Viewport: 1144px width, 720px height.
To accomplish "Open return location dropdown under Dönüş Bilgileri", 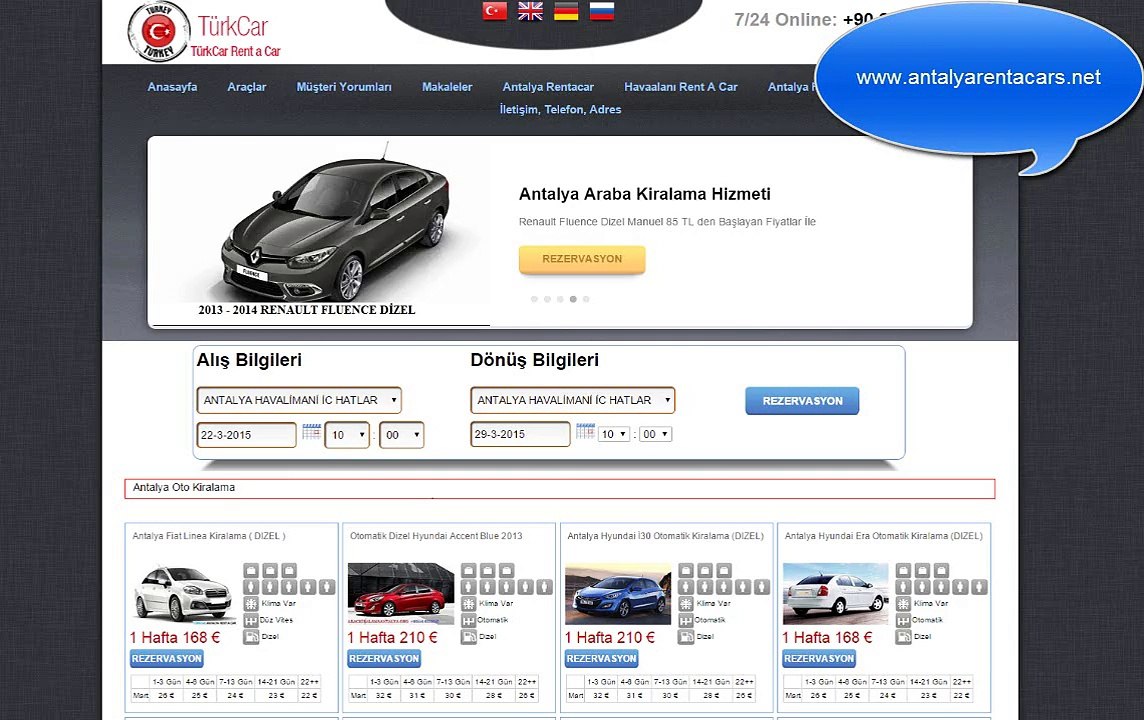I will [x=573, y=400].
